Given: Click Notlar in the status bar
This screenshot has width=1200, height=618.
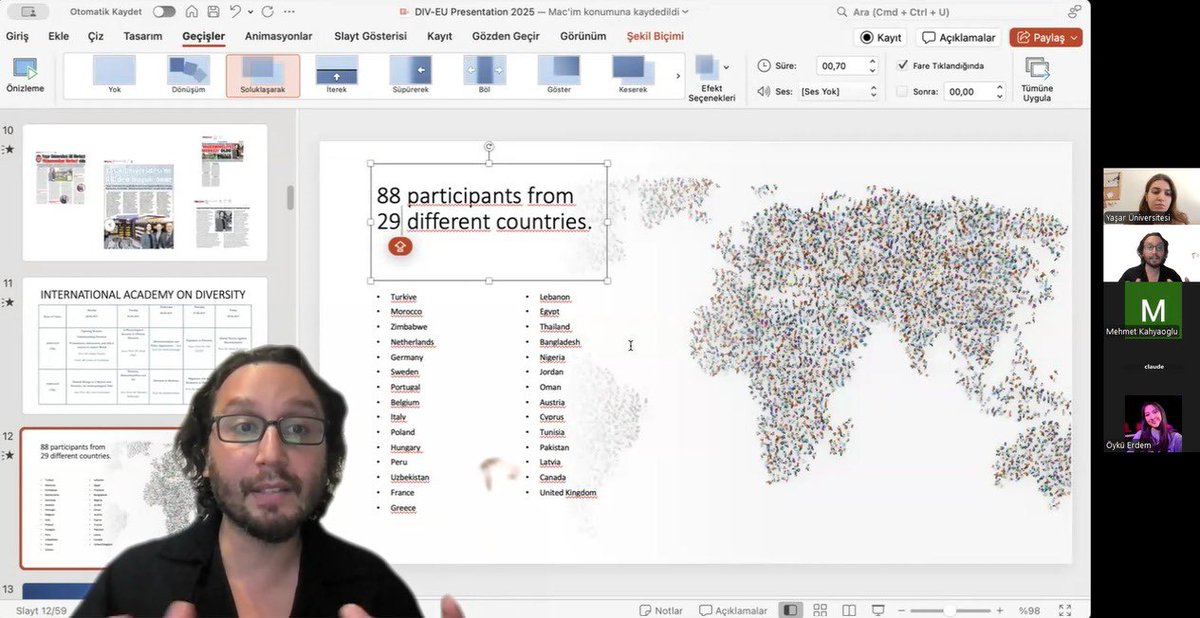Looking at the screenshot, I should click(x=661, y=610).
